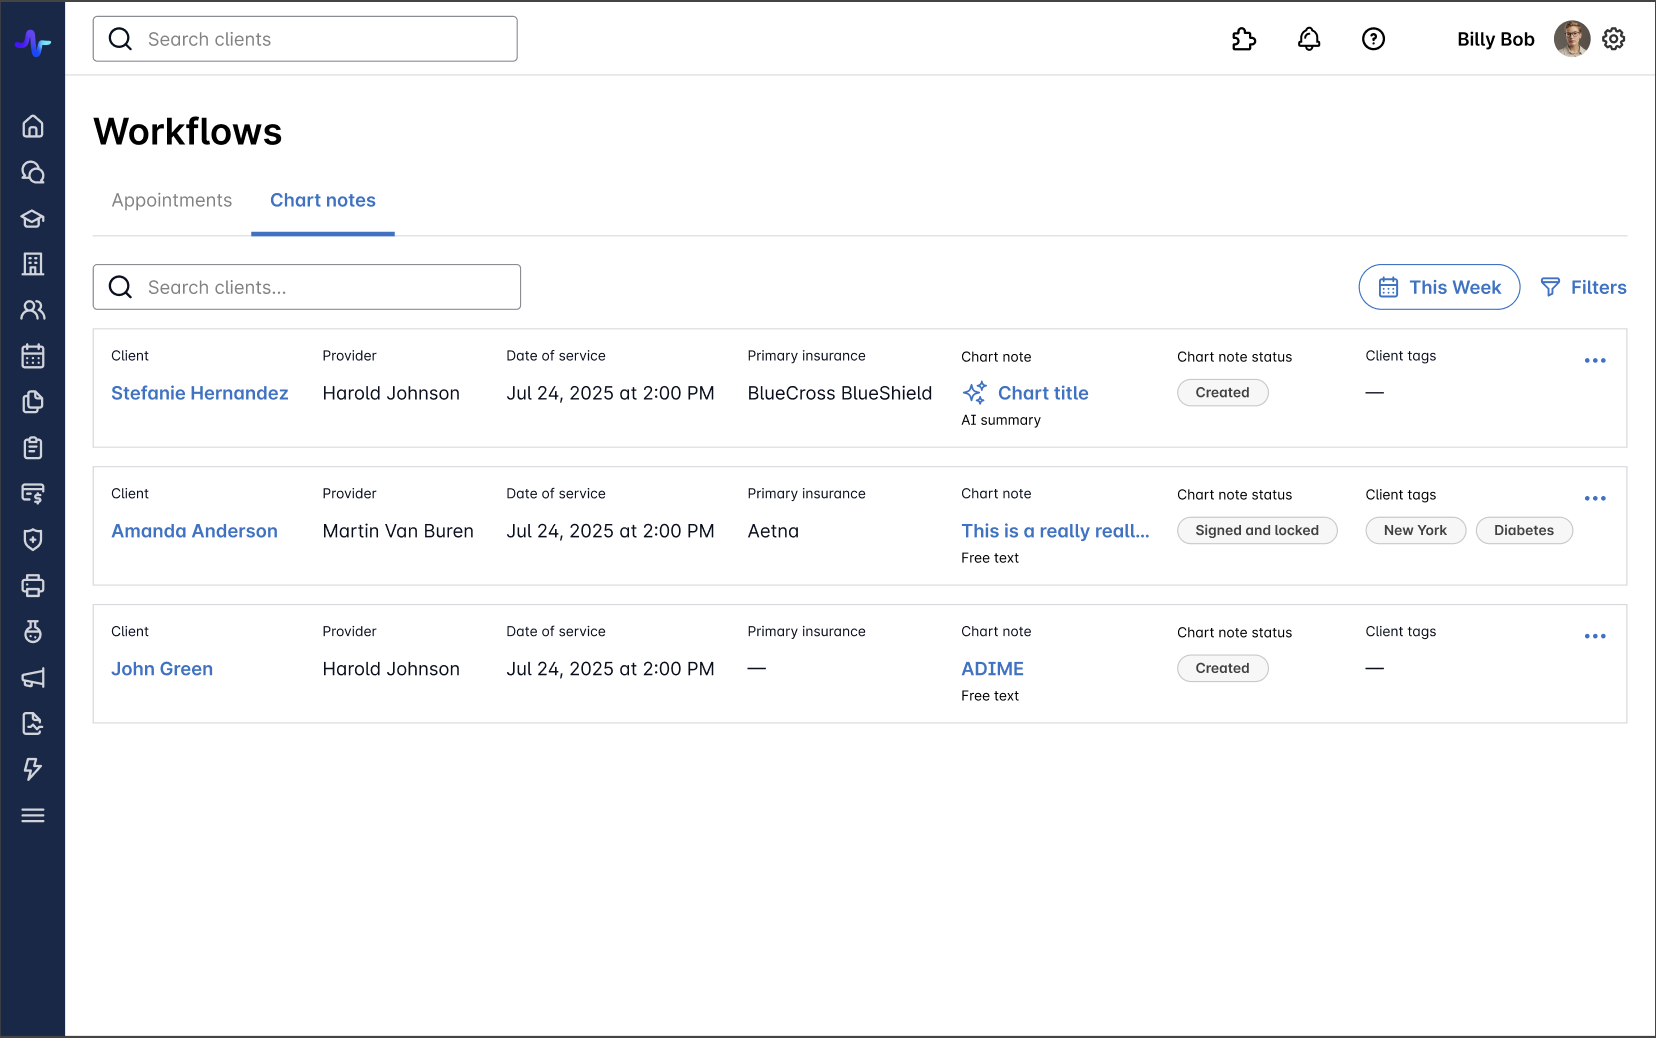Open the calendar icon in sidebar

[33, 356]
